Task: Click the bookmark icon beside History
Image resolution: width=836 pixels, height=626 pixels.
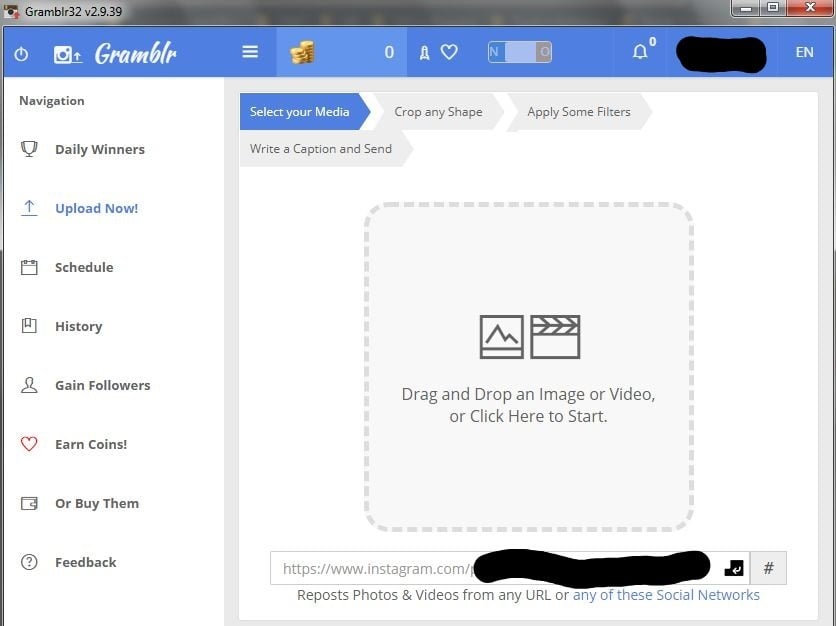Action: [29, 326]
